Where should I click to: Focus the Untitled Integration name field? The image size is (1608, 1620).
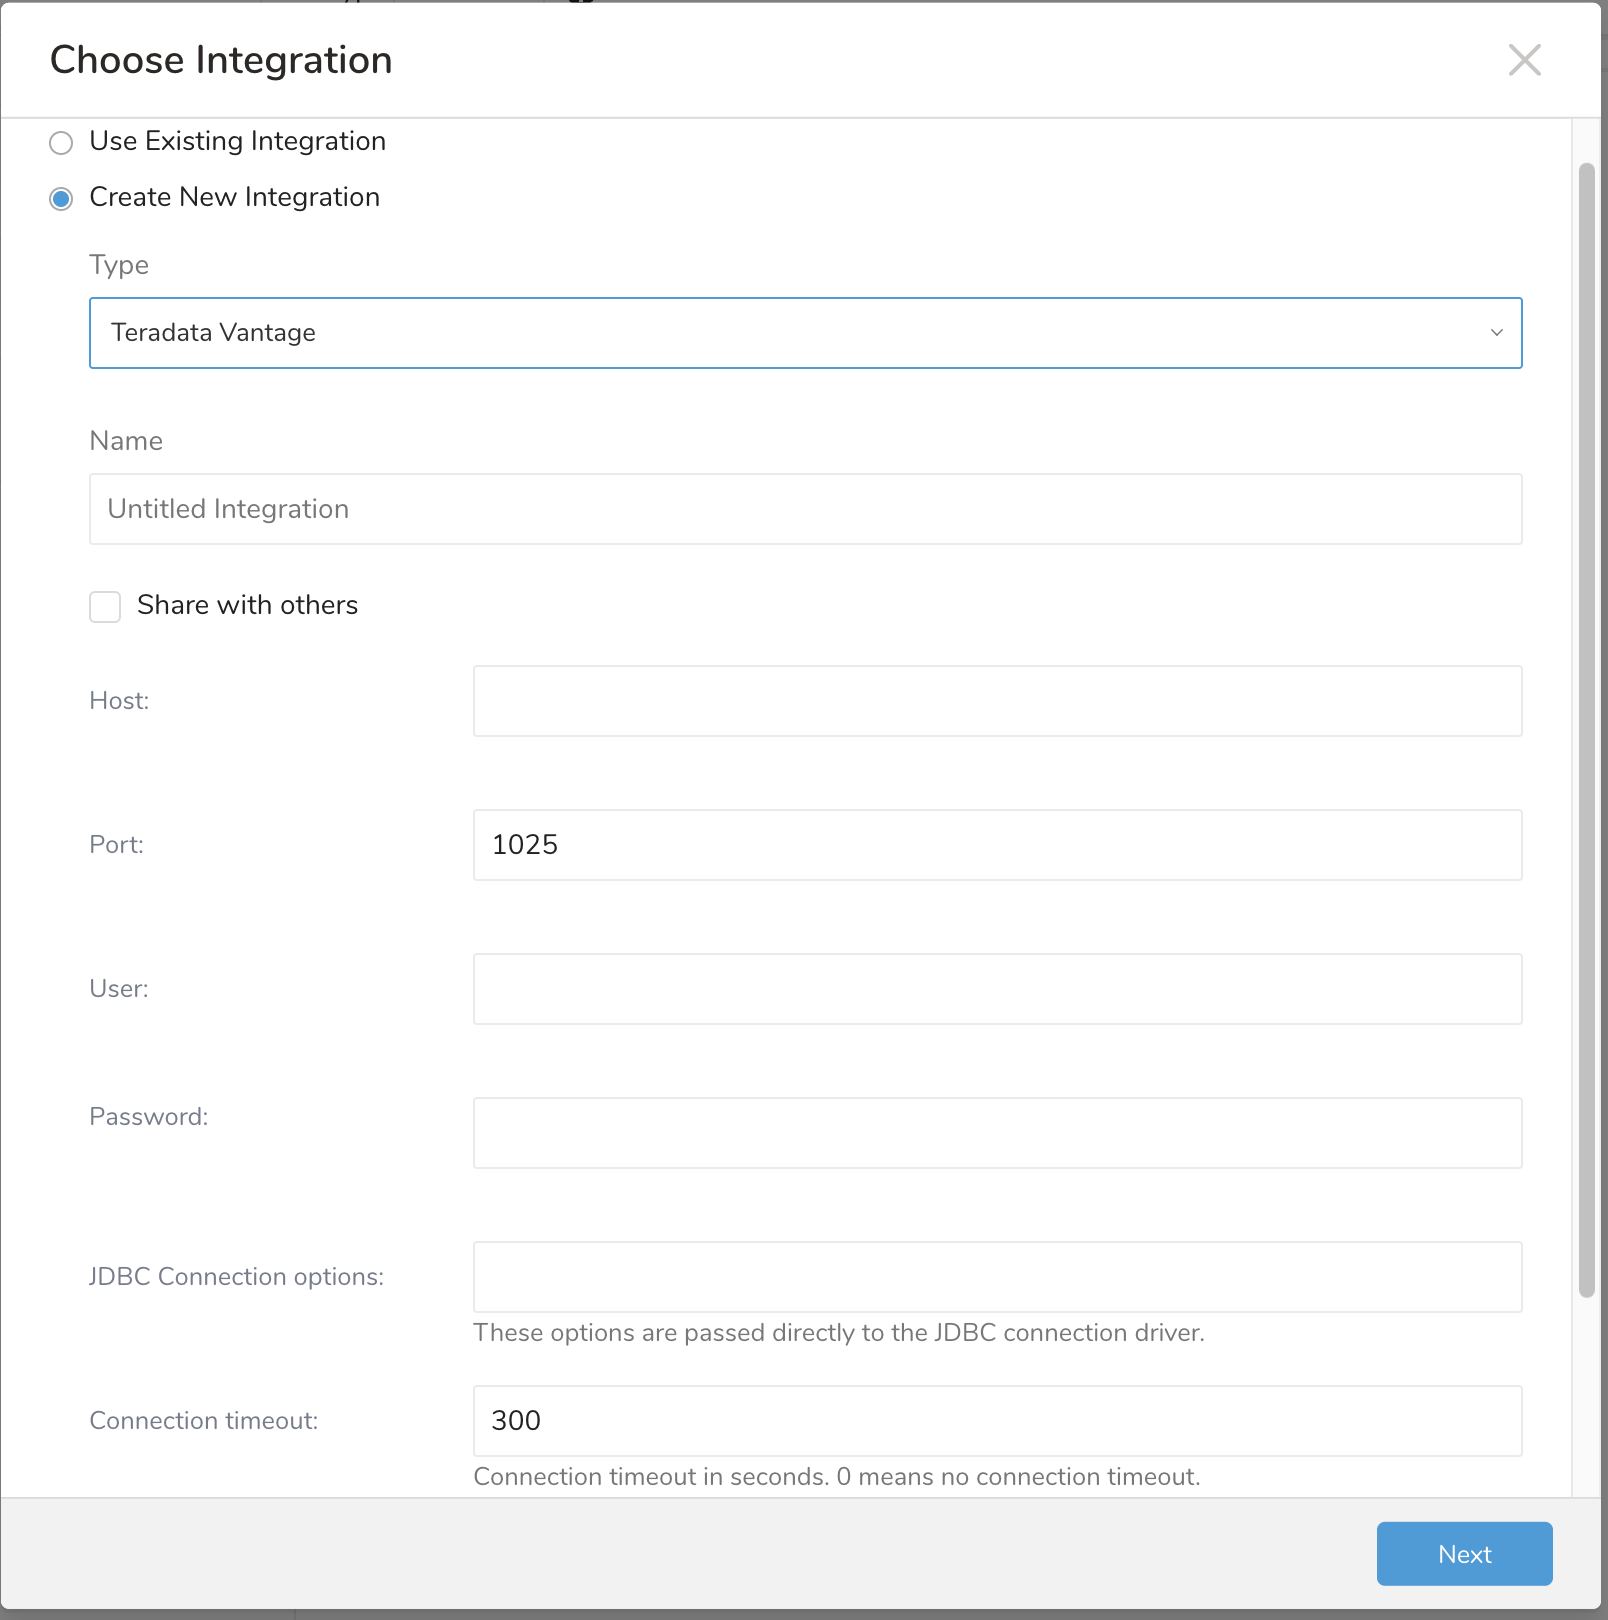[x=805, y=509]
